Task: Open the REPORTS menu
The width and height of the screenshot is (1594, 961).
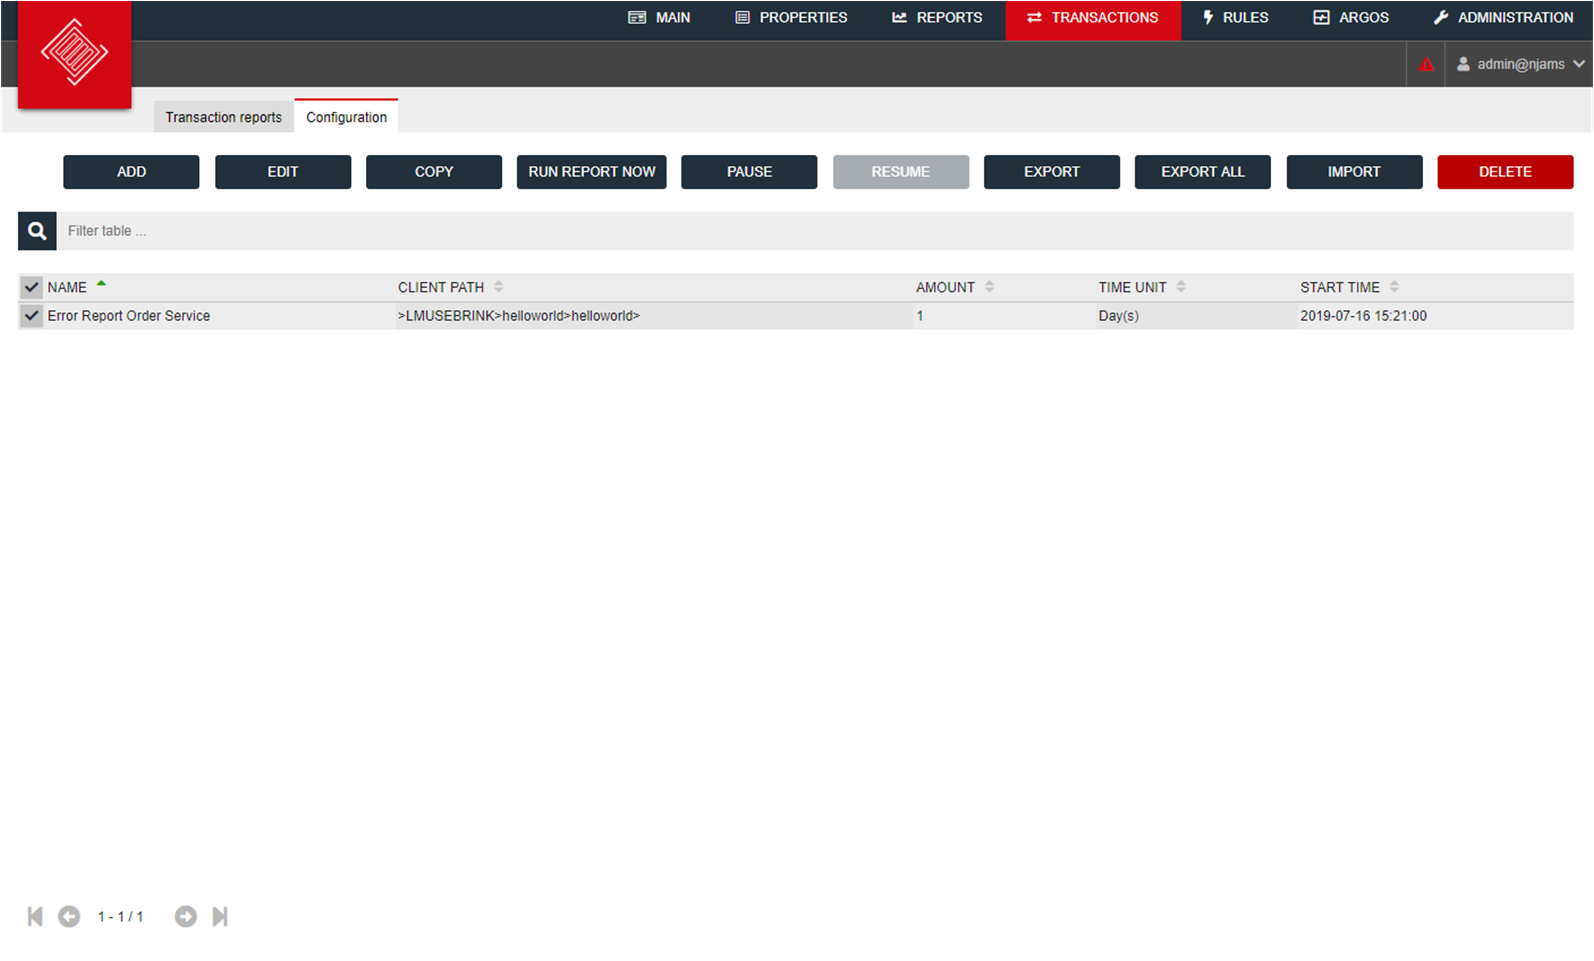Action: (937, 18)
